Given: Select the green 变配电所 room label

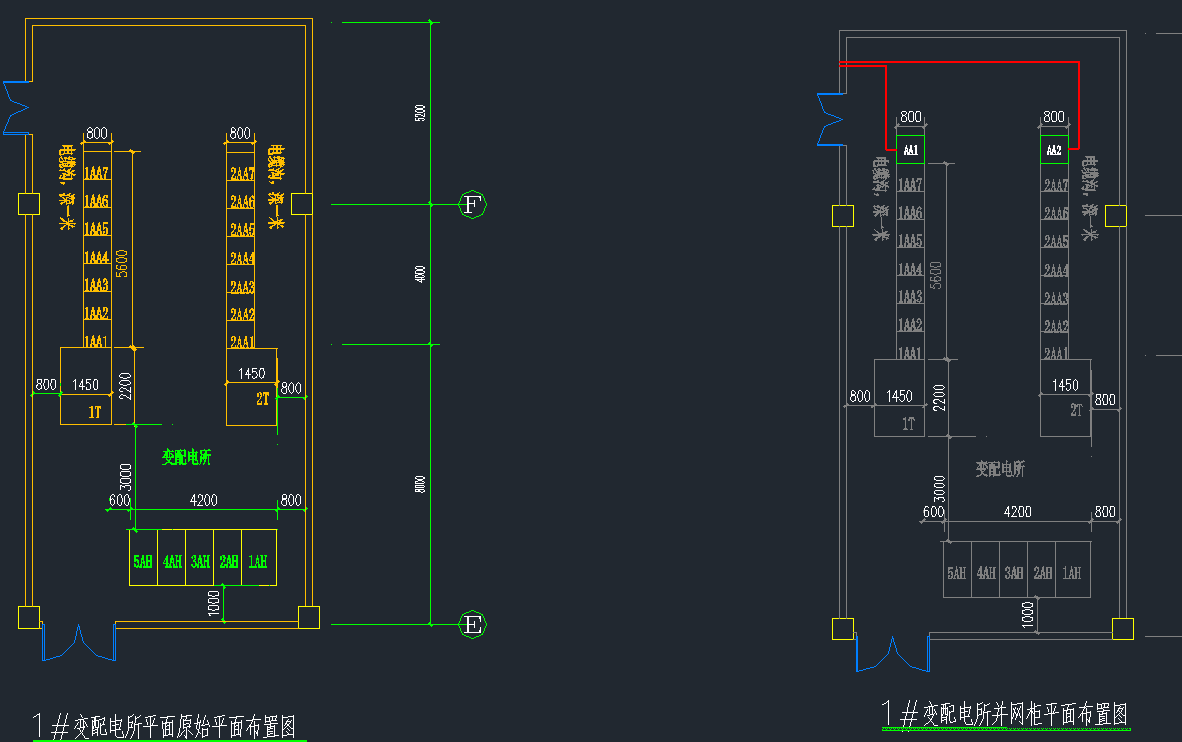Looking at the screenshot, I should pos(186,457).
